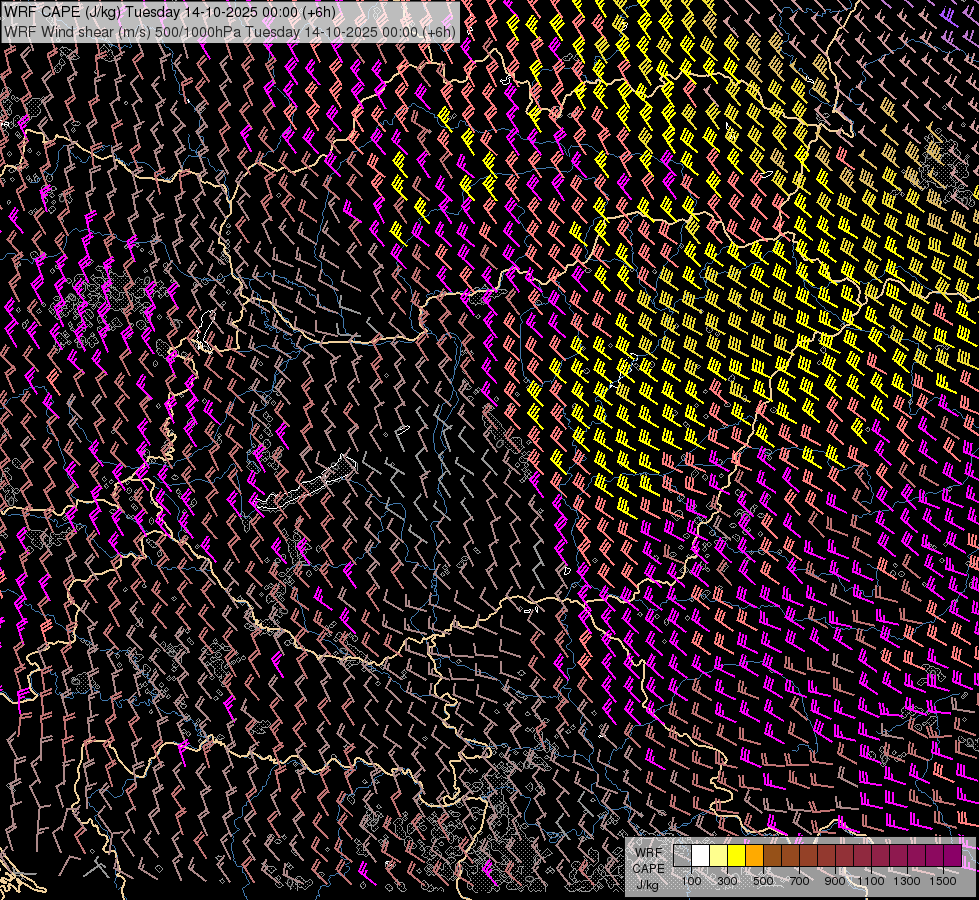Viewport: 979px width, 900px height.
Task: Select the 500 legend tick label
Action: point(763,881)
